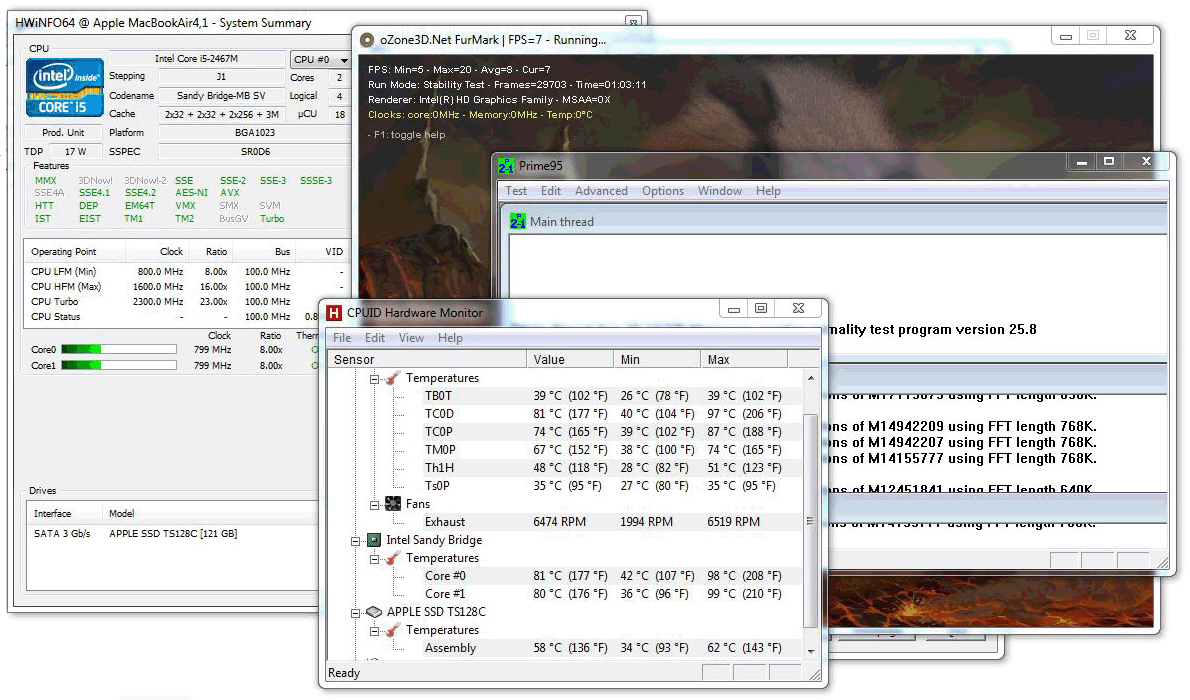Click the APPLE SSD TS128C [121 GB] drive entry
The width and height of the screenshot is (1190, 700).
click(x=173, y=534)
